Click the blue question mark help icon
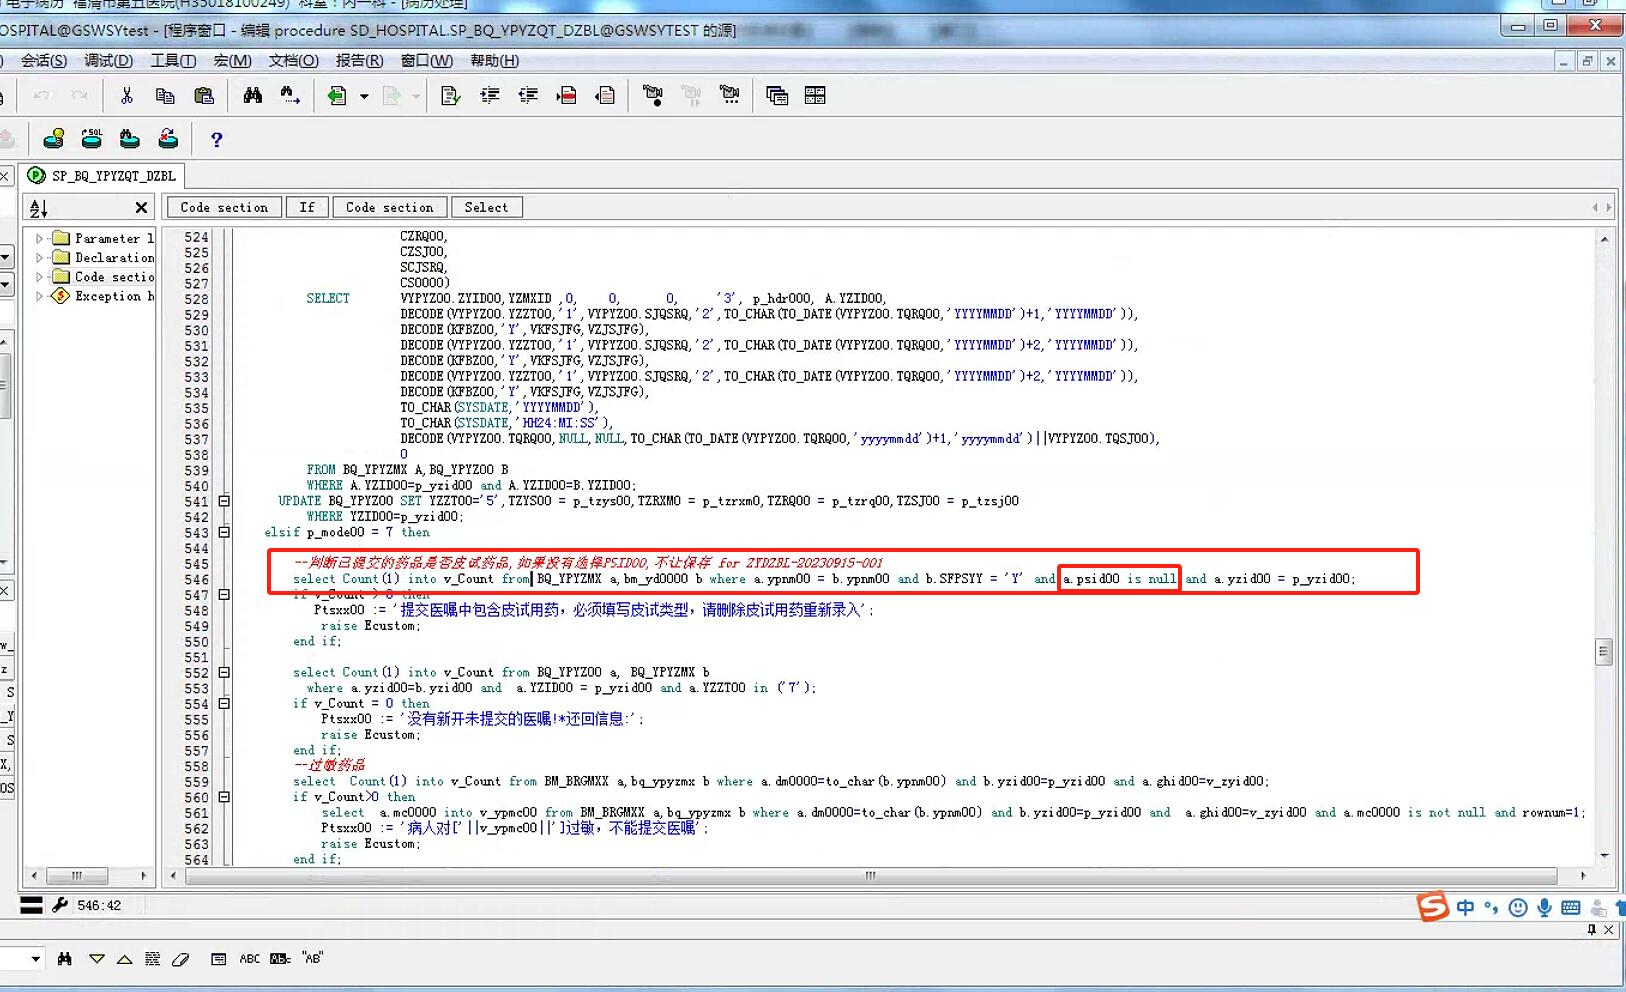This screenshot has width=1626, height=992. (216, 140)
